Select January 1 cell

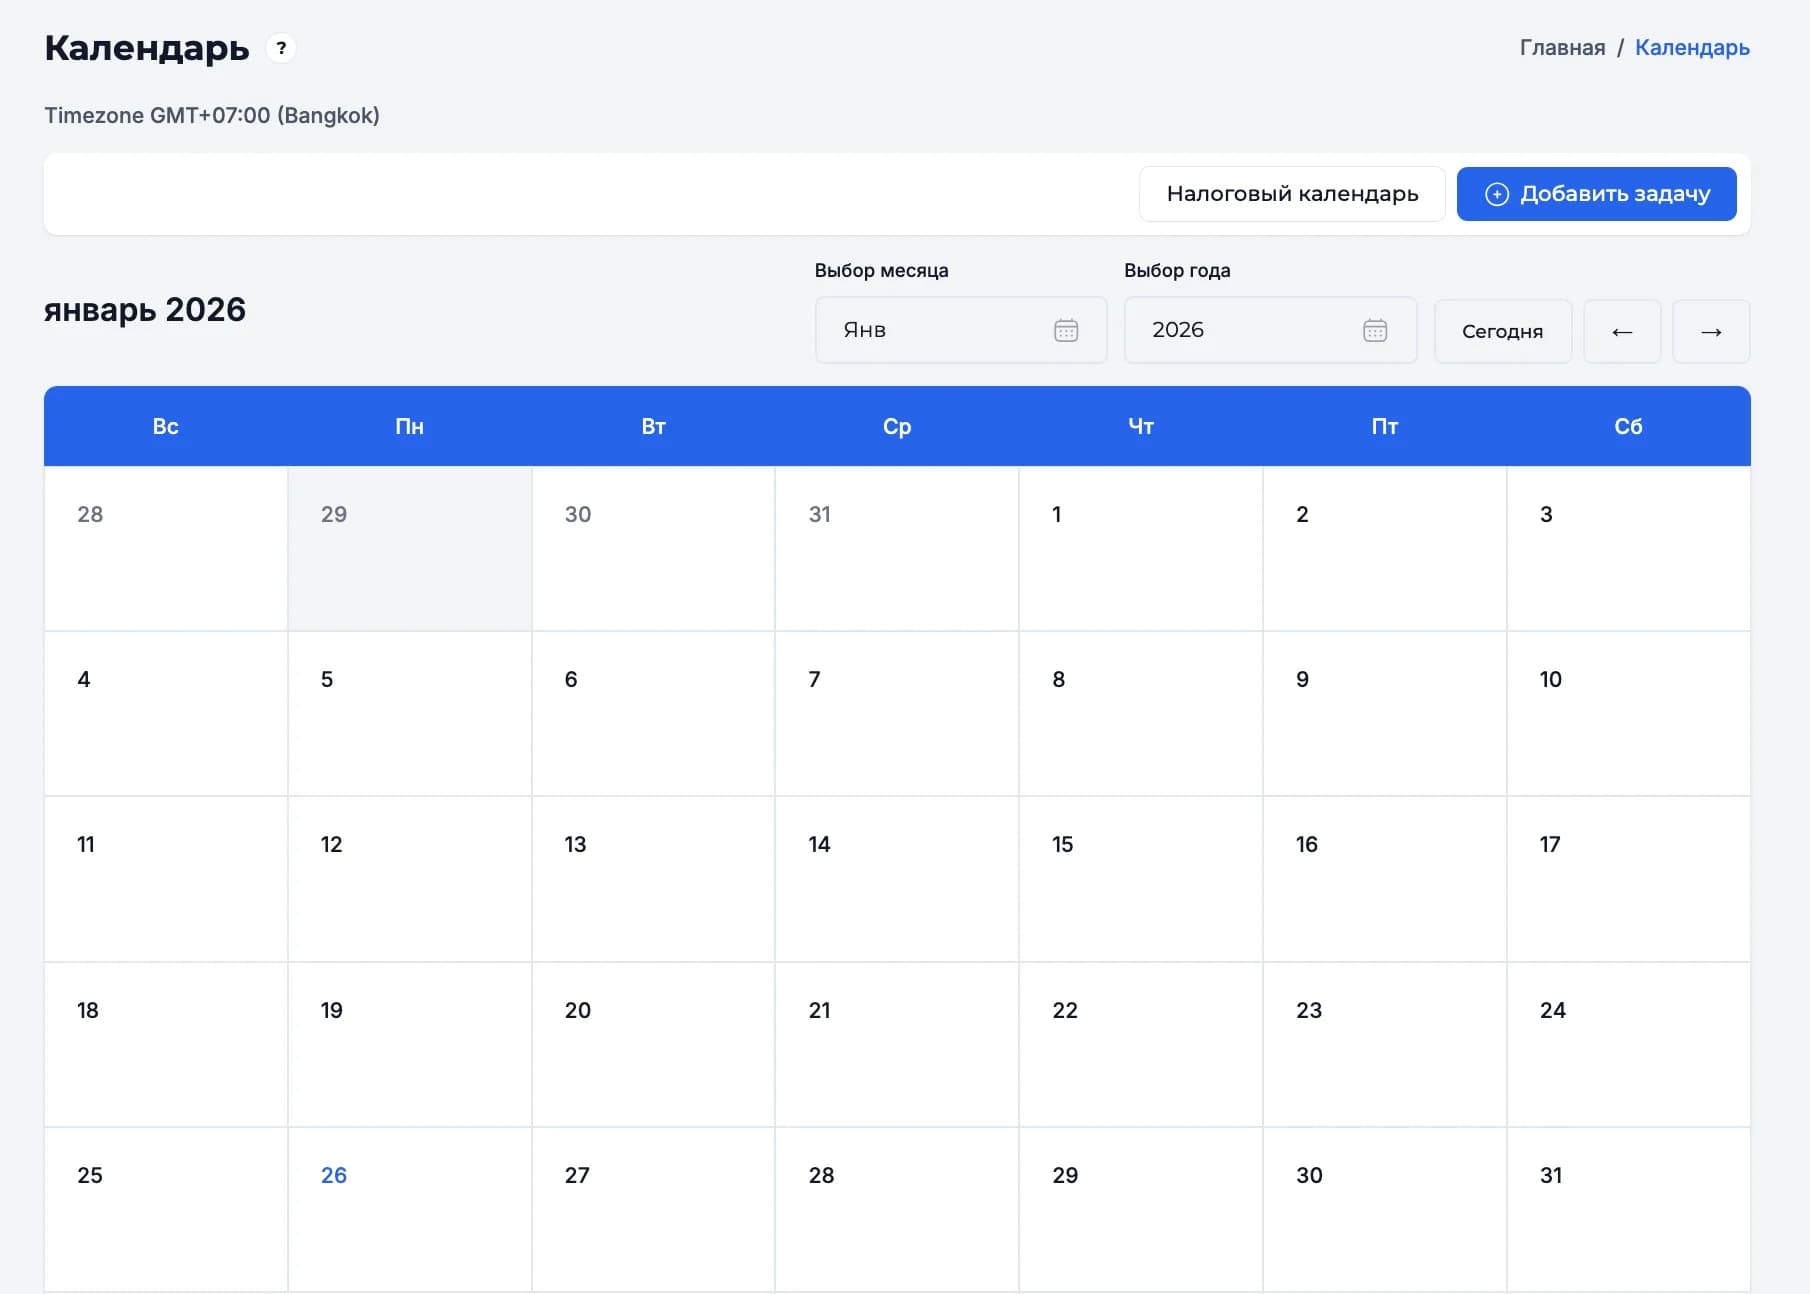tap(1141, 549)
